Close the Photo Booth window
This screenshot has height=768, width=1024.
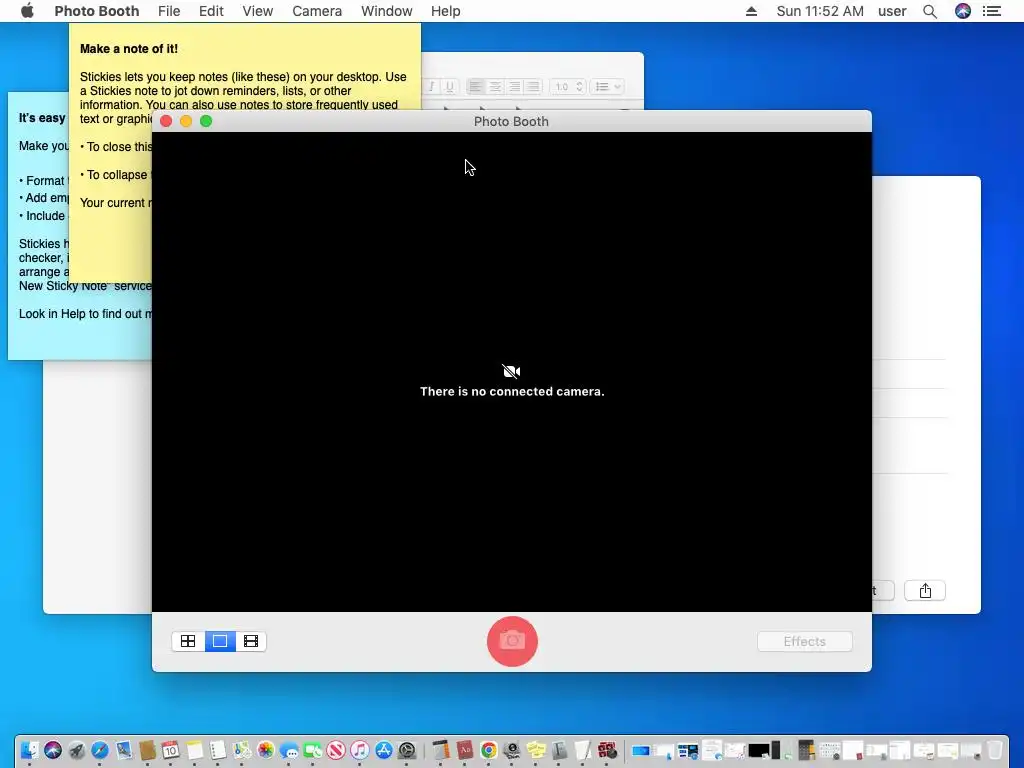click(166, 121)
